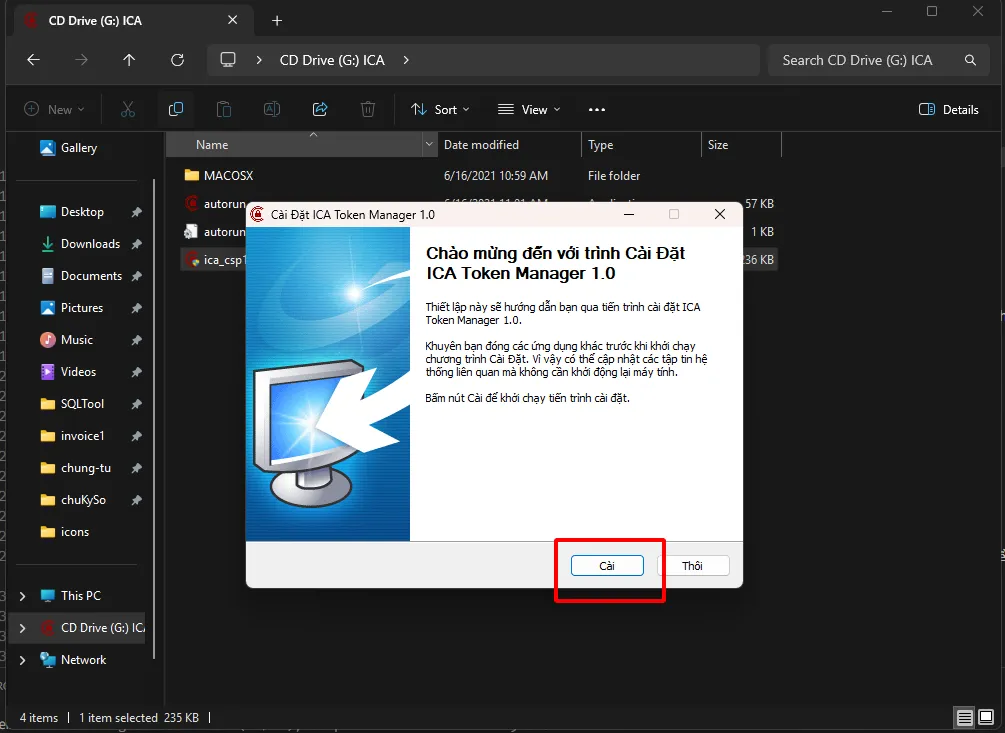
Task: Click the Delete trash icon
Action: pos(368,110)
